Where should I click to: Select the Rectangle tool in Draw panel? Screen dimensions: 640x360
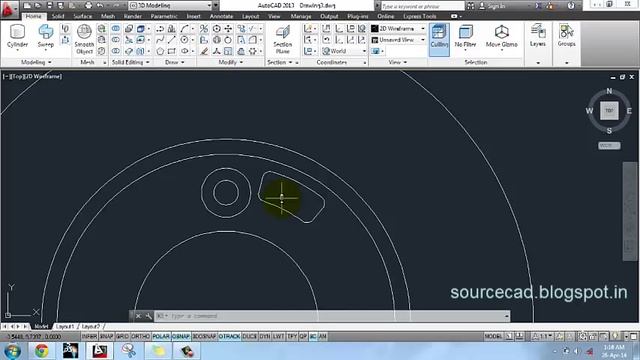172,51
